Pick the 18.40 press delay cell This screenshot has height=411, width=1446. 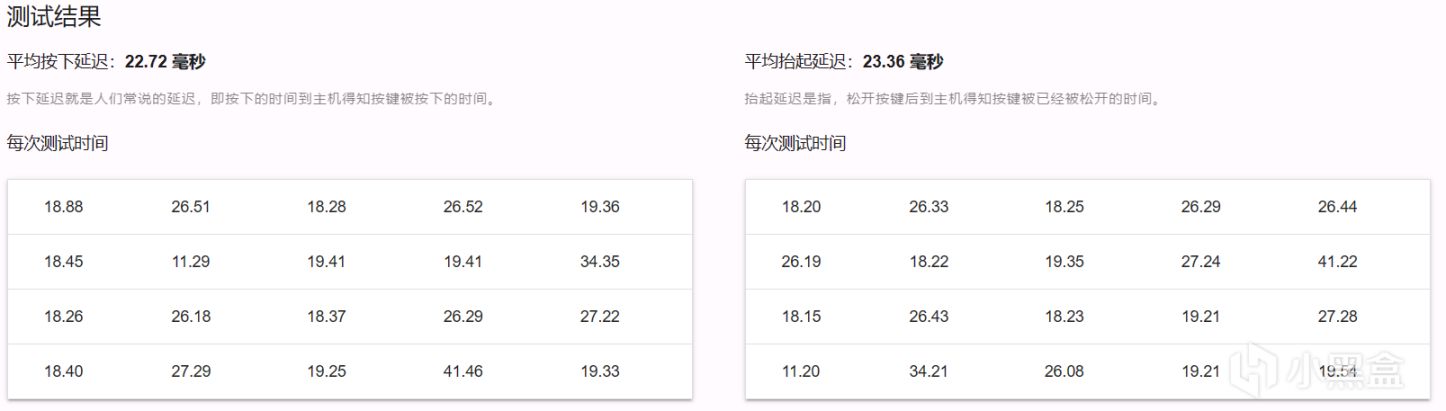pyautogui.click(x=64, y=371)
